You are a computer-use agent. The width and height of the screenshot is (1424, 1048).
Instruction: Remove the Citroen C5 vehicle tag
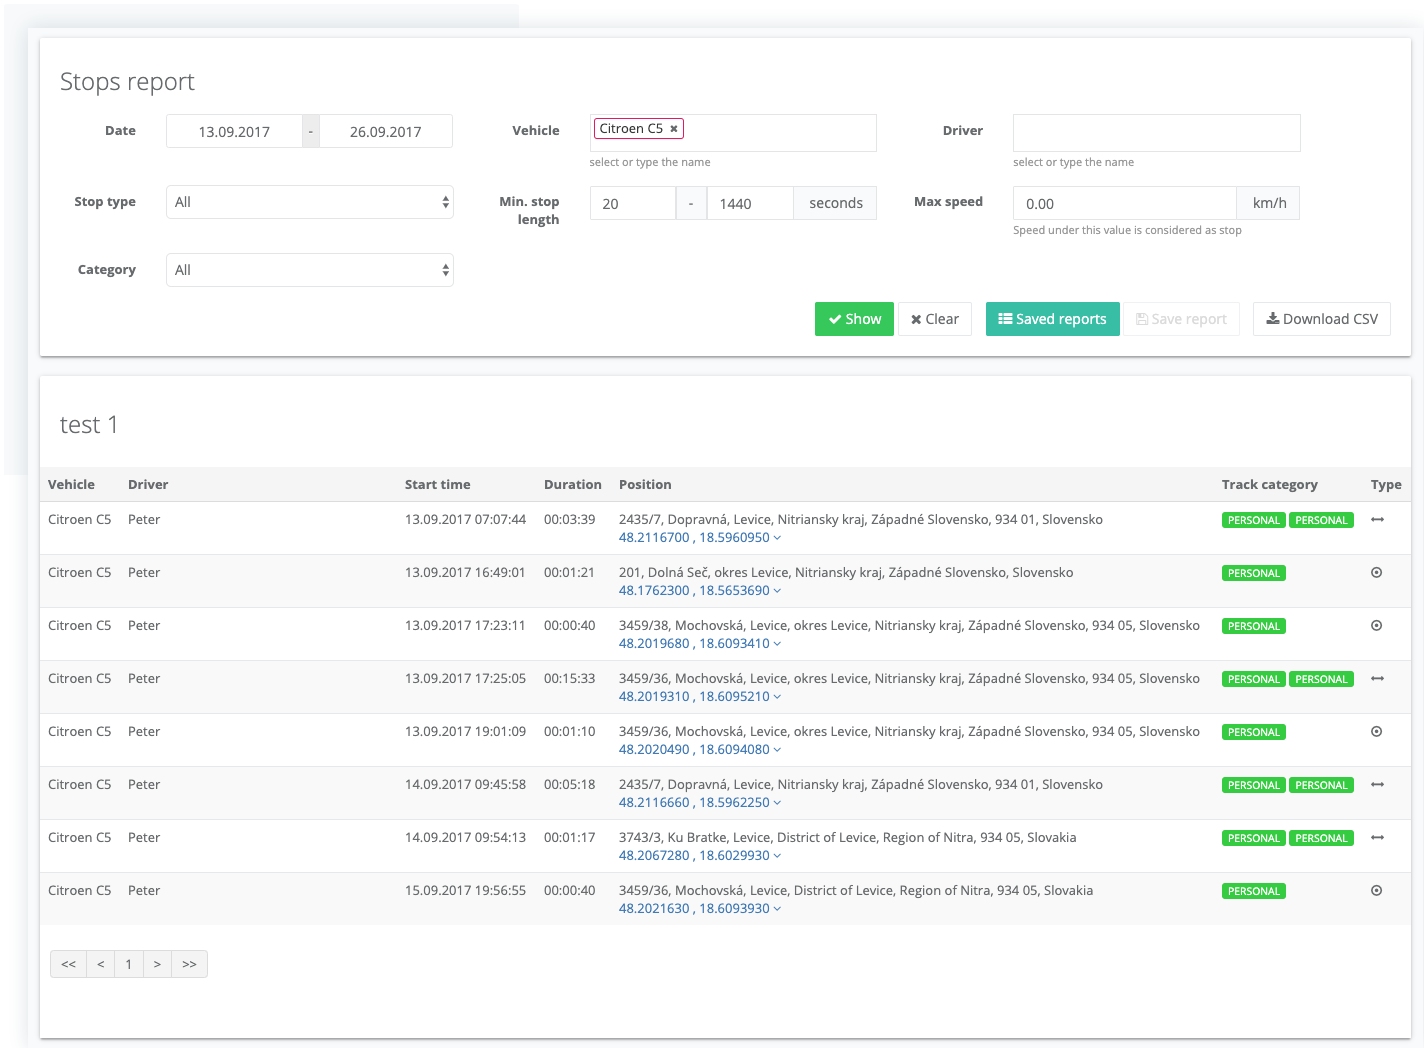(x=674, y=129)
